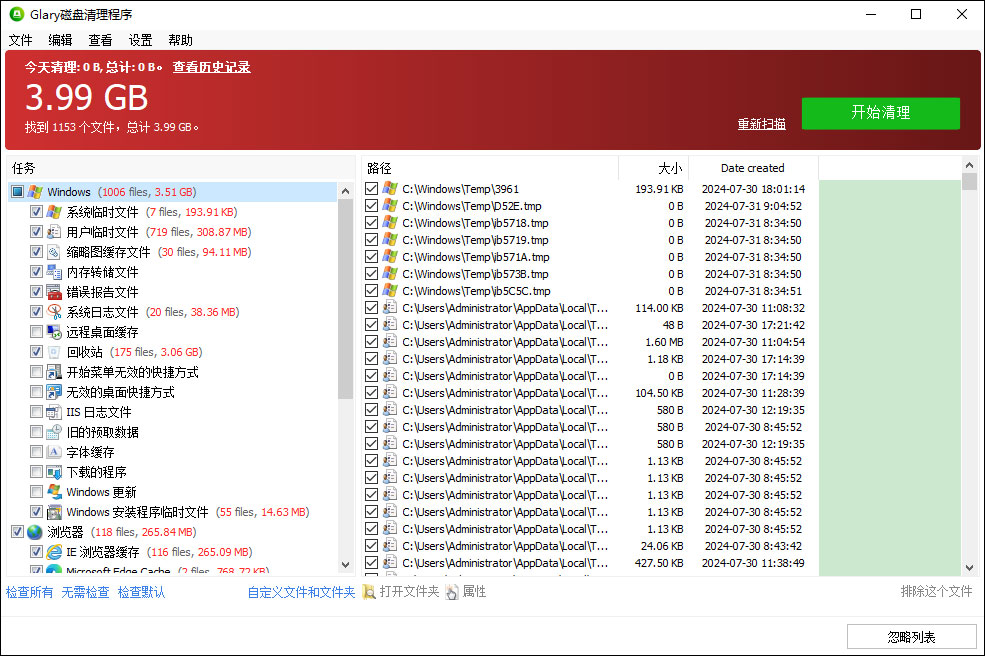Click the 无需检查 link
Screen dimensions: 985x656
click(85, 593)
